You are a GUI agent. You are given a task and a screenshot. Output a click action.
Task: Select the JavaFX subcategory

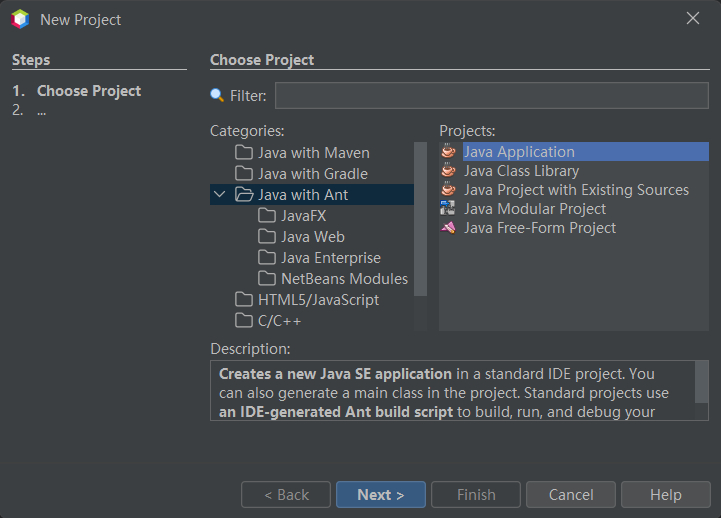tap(303, 215)
